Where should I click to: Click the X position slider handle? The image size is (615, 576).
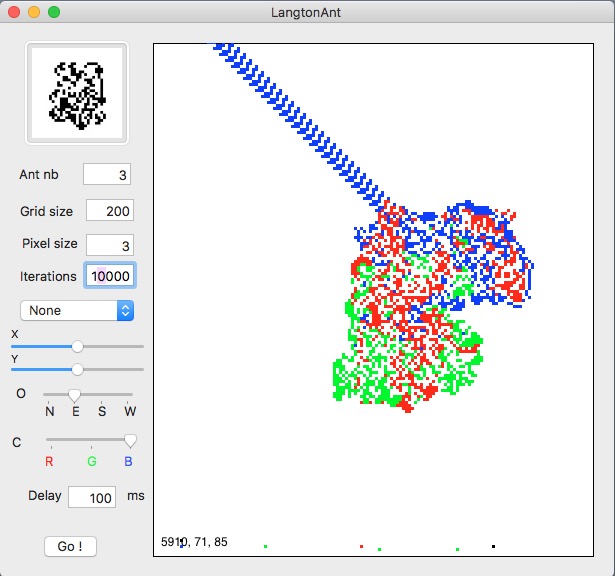[x=78, y=347]
